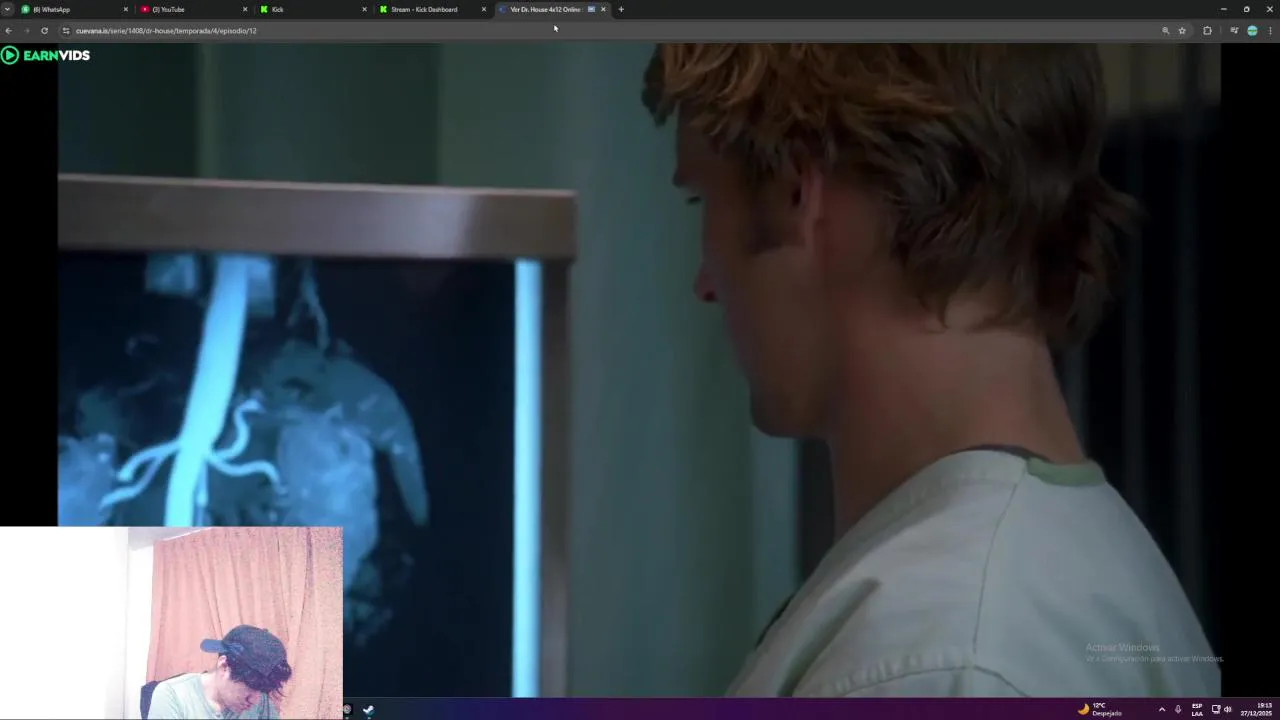
Task: Open the media controls button
Action: point(1234,30)
